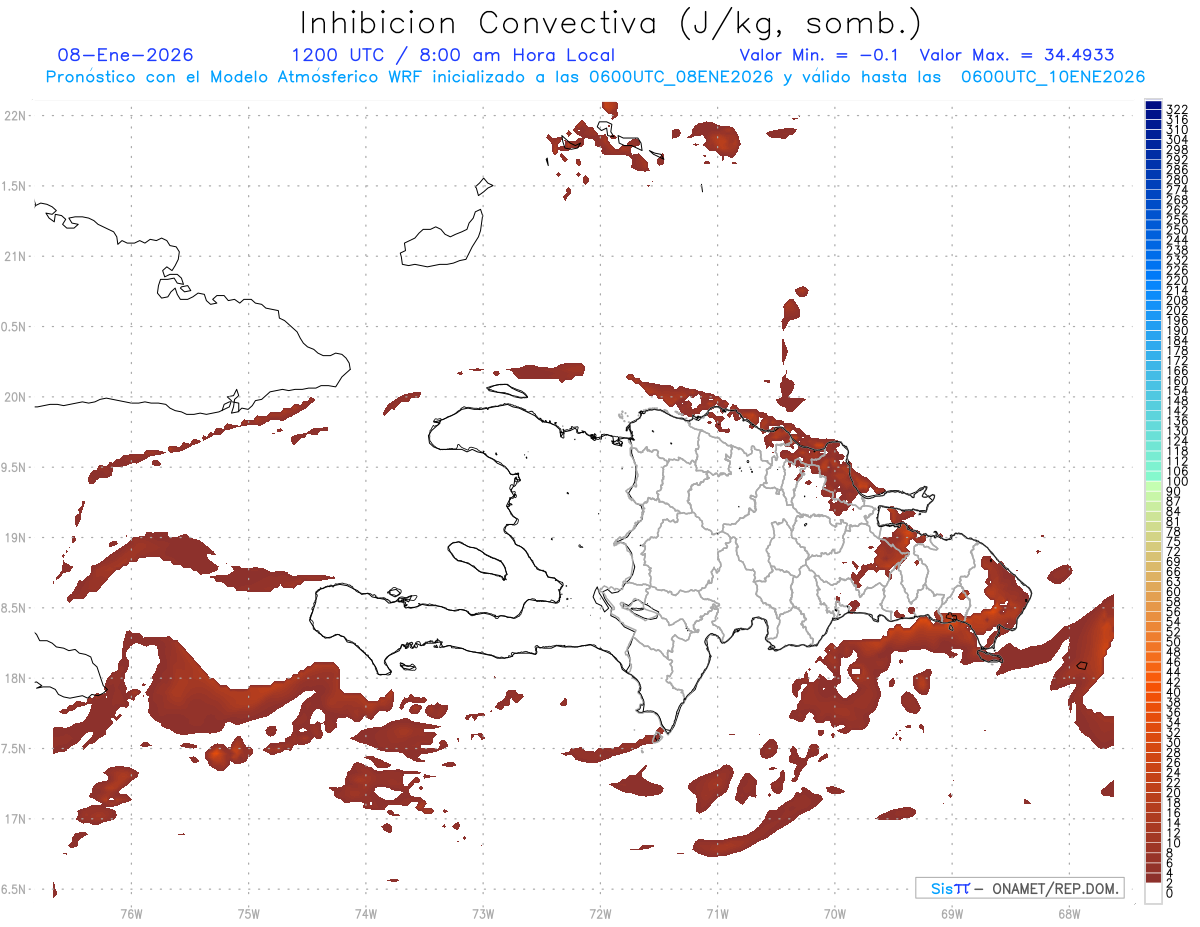Viewport: 1200px width, 927px height.
Task: Click the 71W longitude label
Action: 717,913
